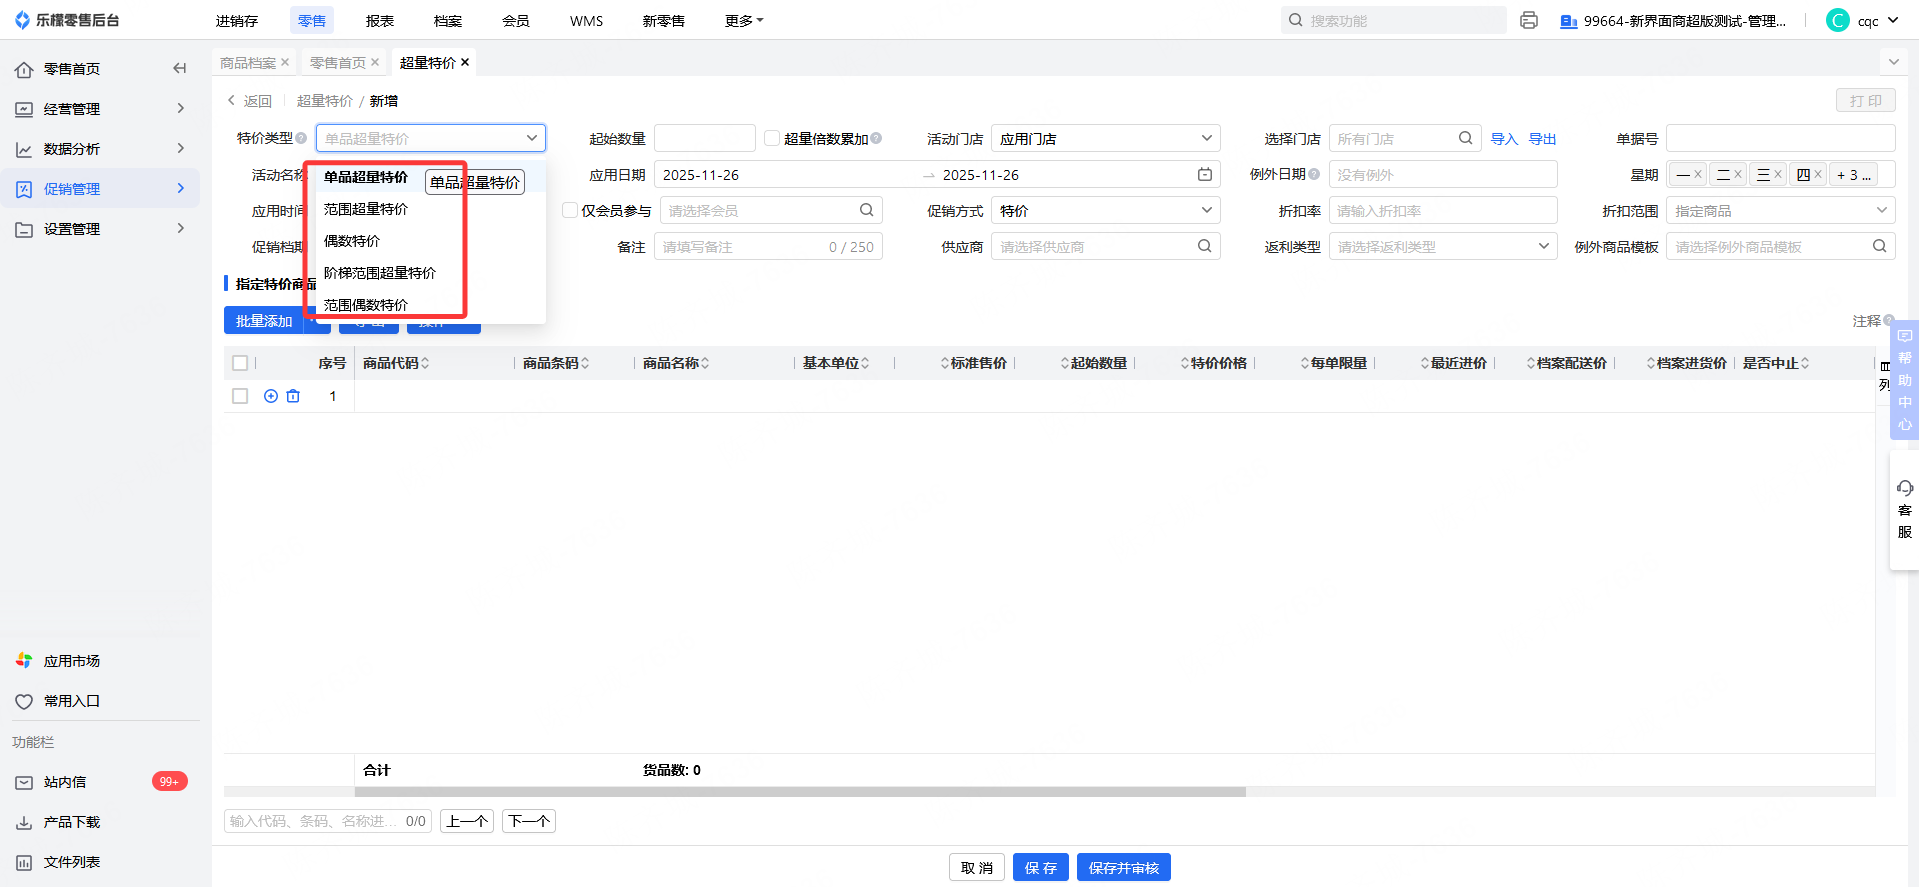The height and width of the screenshot is (887, 1919).
Task: Switch to the 商品档案 tab
Action: coord(248,63)
